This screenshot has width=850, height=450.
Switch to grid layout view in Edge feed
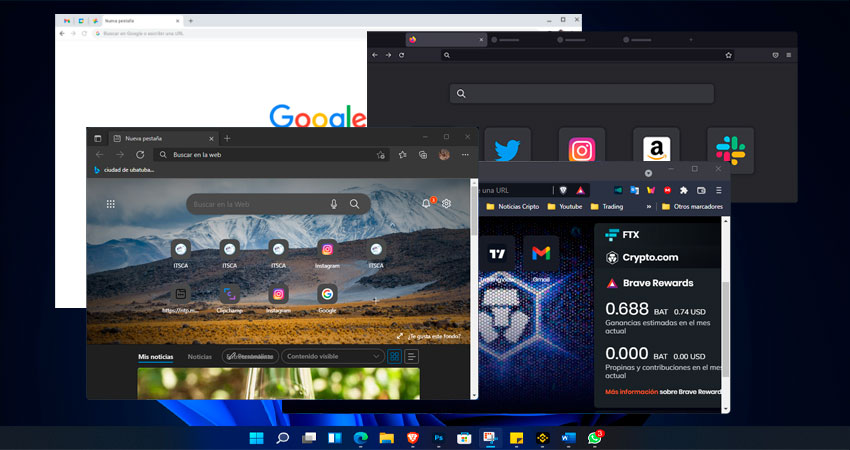394,356
